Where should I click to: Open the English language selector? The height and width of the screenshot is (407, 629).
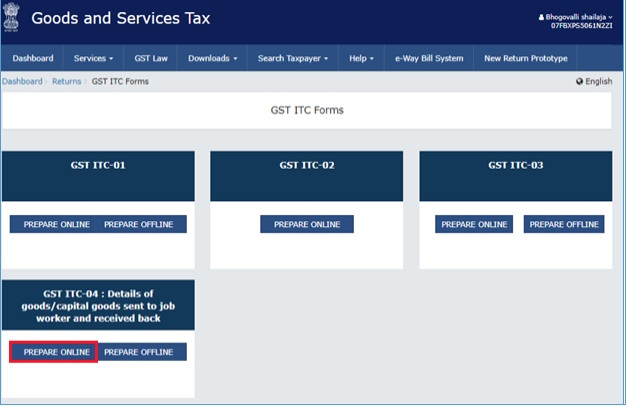pyautogui.click(x=594, y=81)
